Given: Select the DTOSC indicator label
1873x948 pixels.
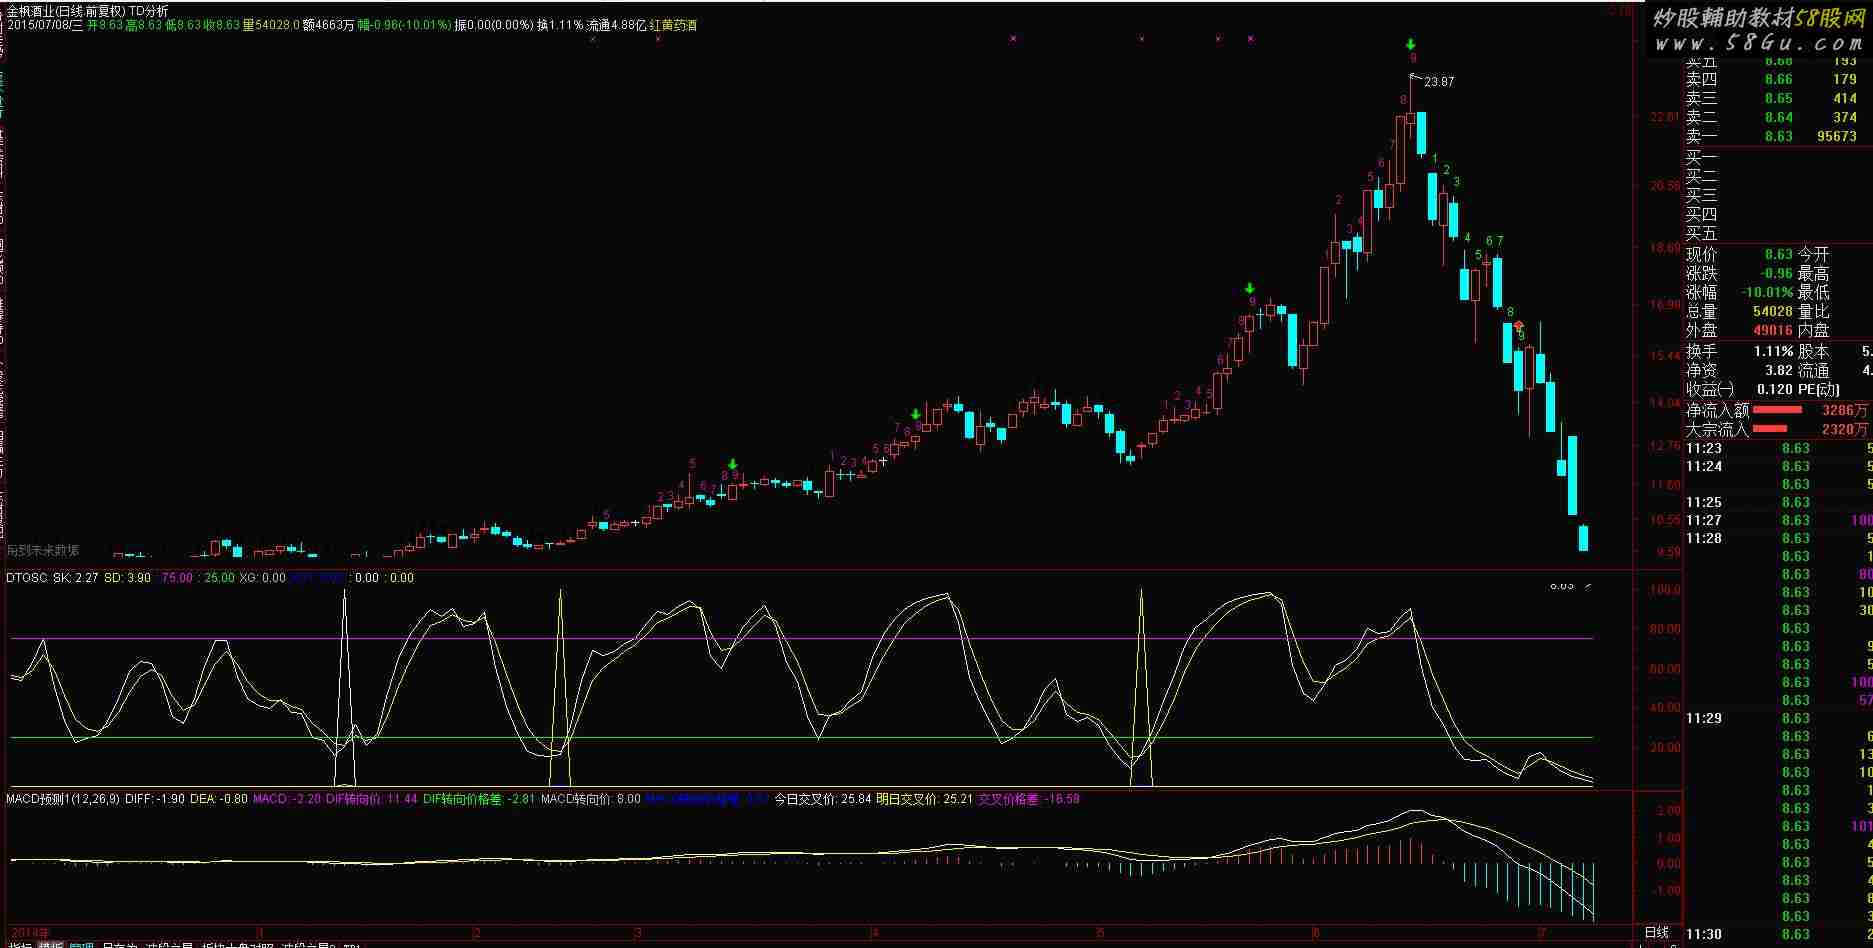Looking at the screenshot, I should (x=28, y=578).
